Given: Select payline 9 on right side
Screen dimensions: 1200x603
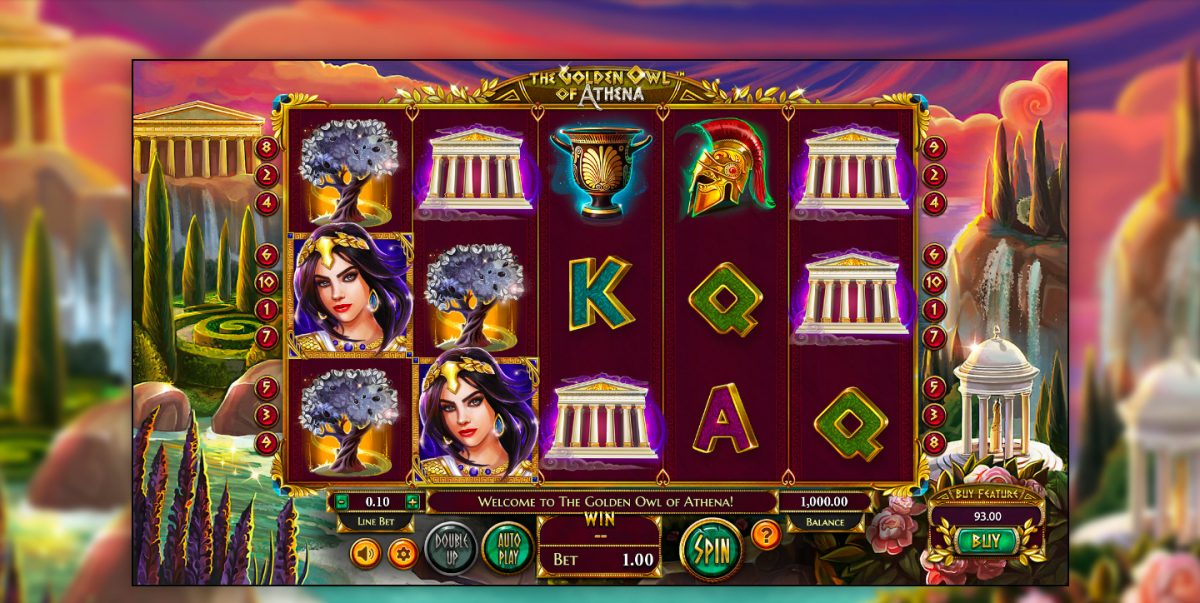Looking at the screenshot, I should click(934, 148).
